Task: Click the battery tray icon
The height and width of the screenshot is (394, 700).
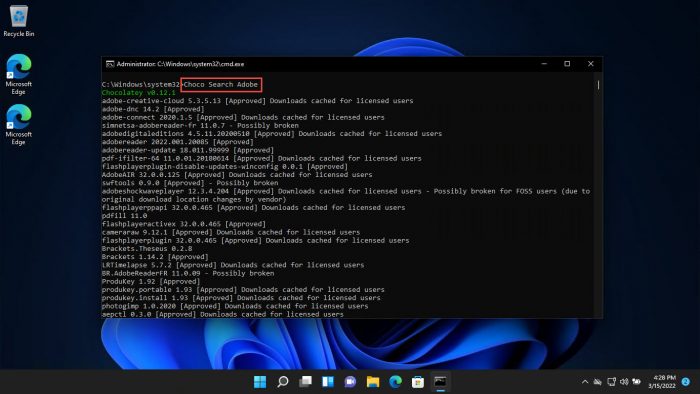Action: [x=637, y=382]
